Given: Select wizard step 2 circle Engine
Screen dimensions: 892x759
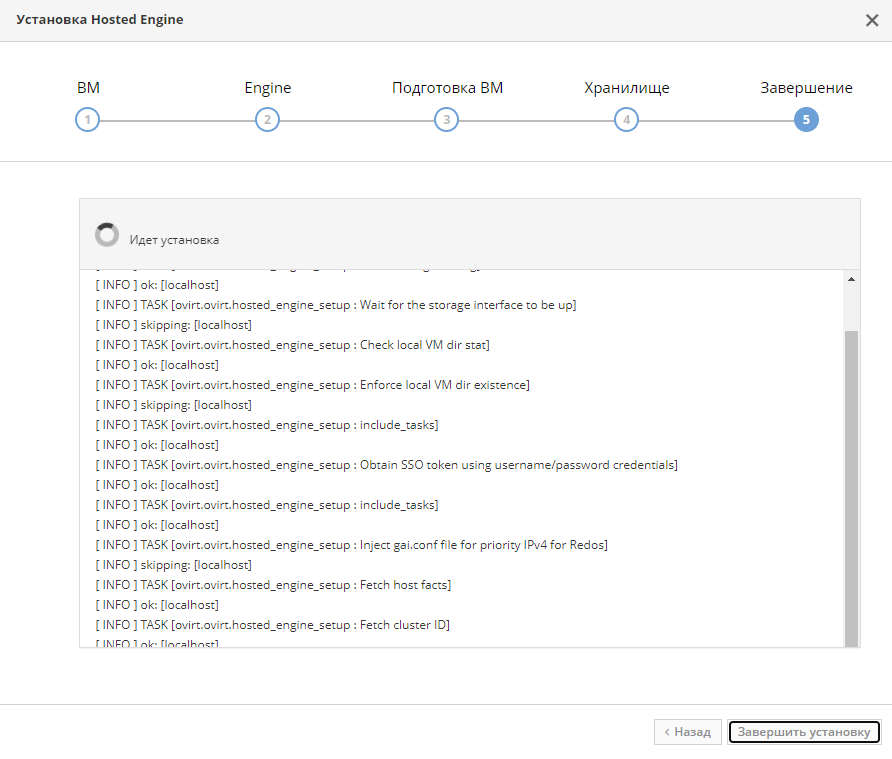Looking at the screenshot, I should coord(267,119).
